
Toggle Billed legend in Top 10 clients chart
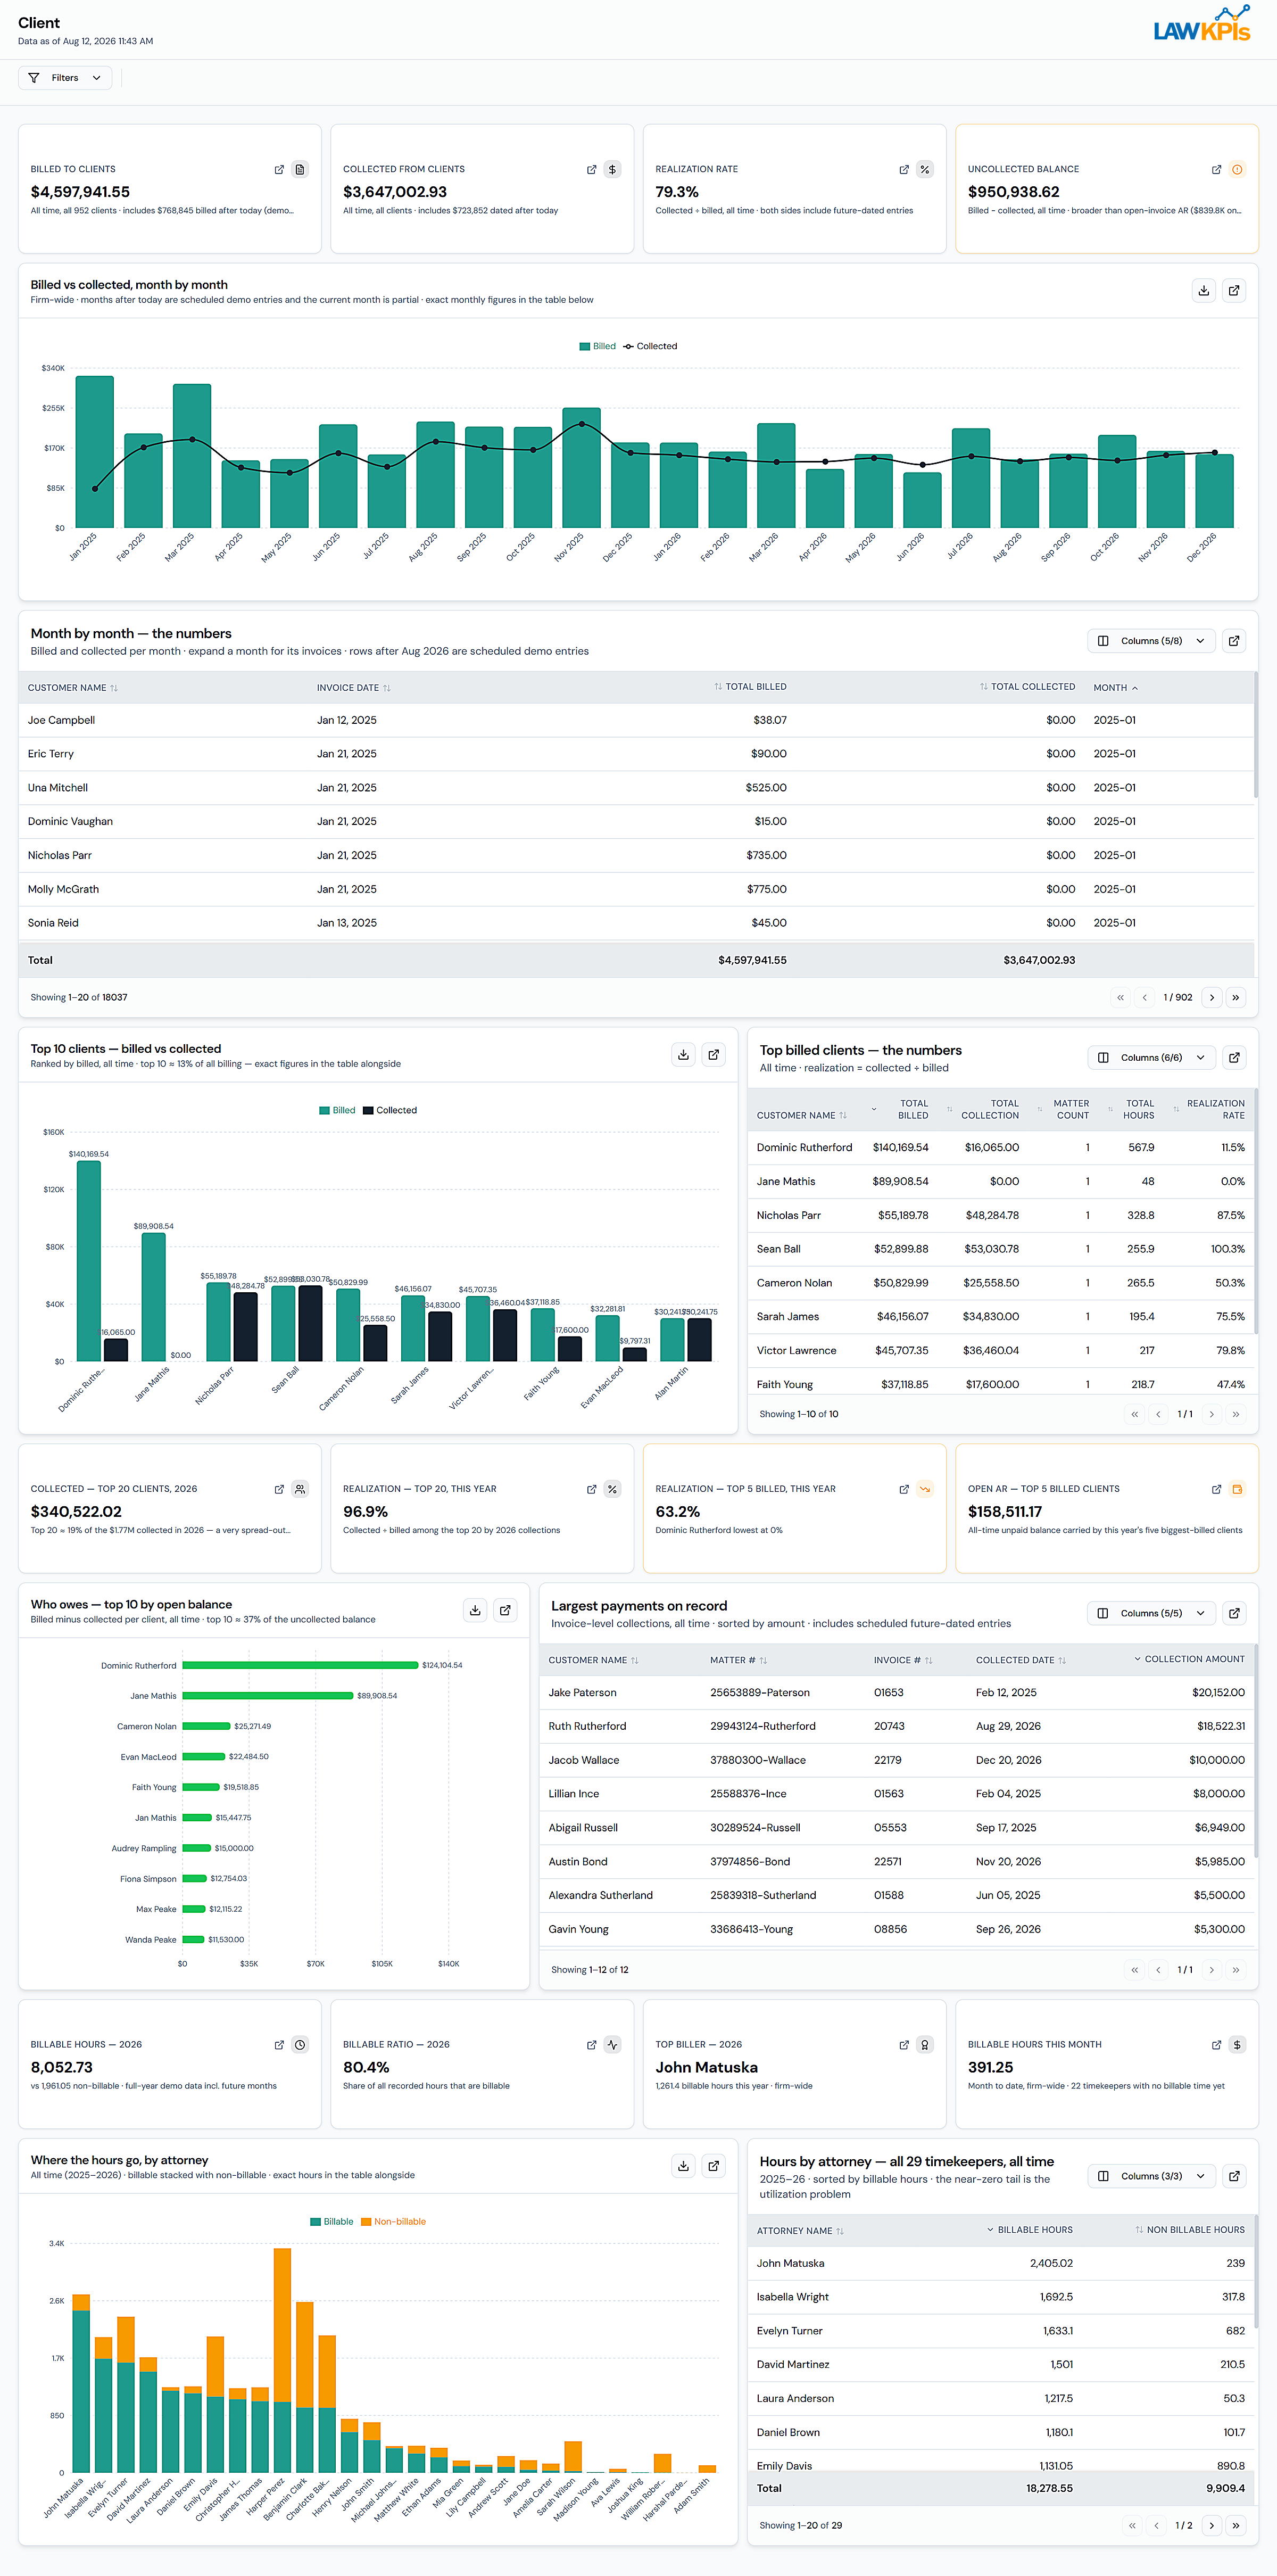tap(337, 1111)
